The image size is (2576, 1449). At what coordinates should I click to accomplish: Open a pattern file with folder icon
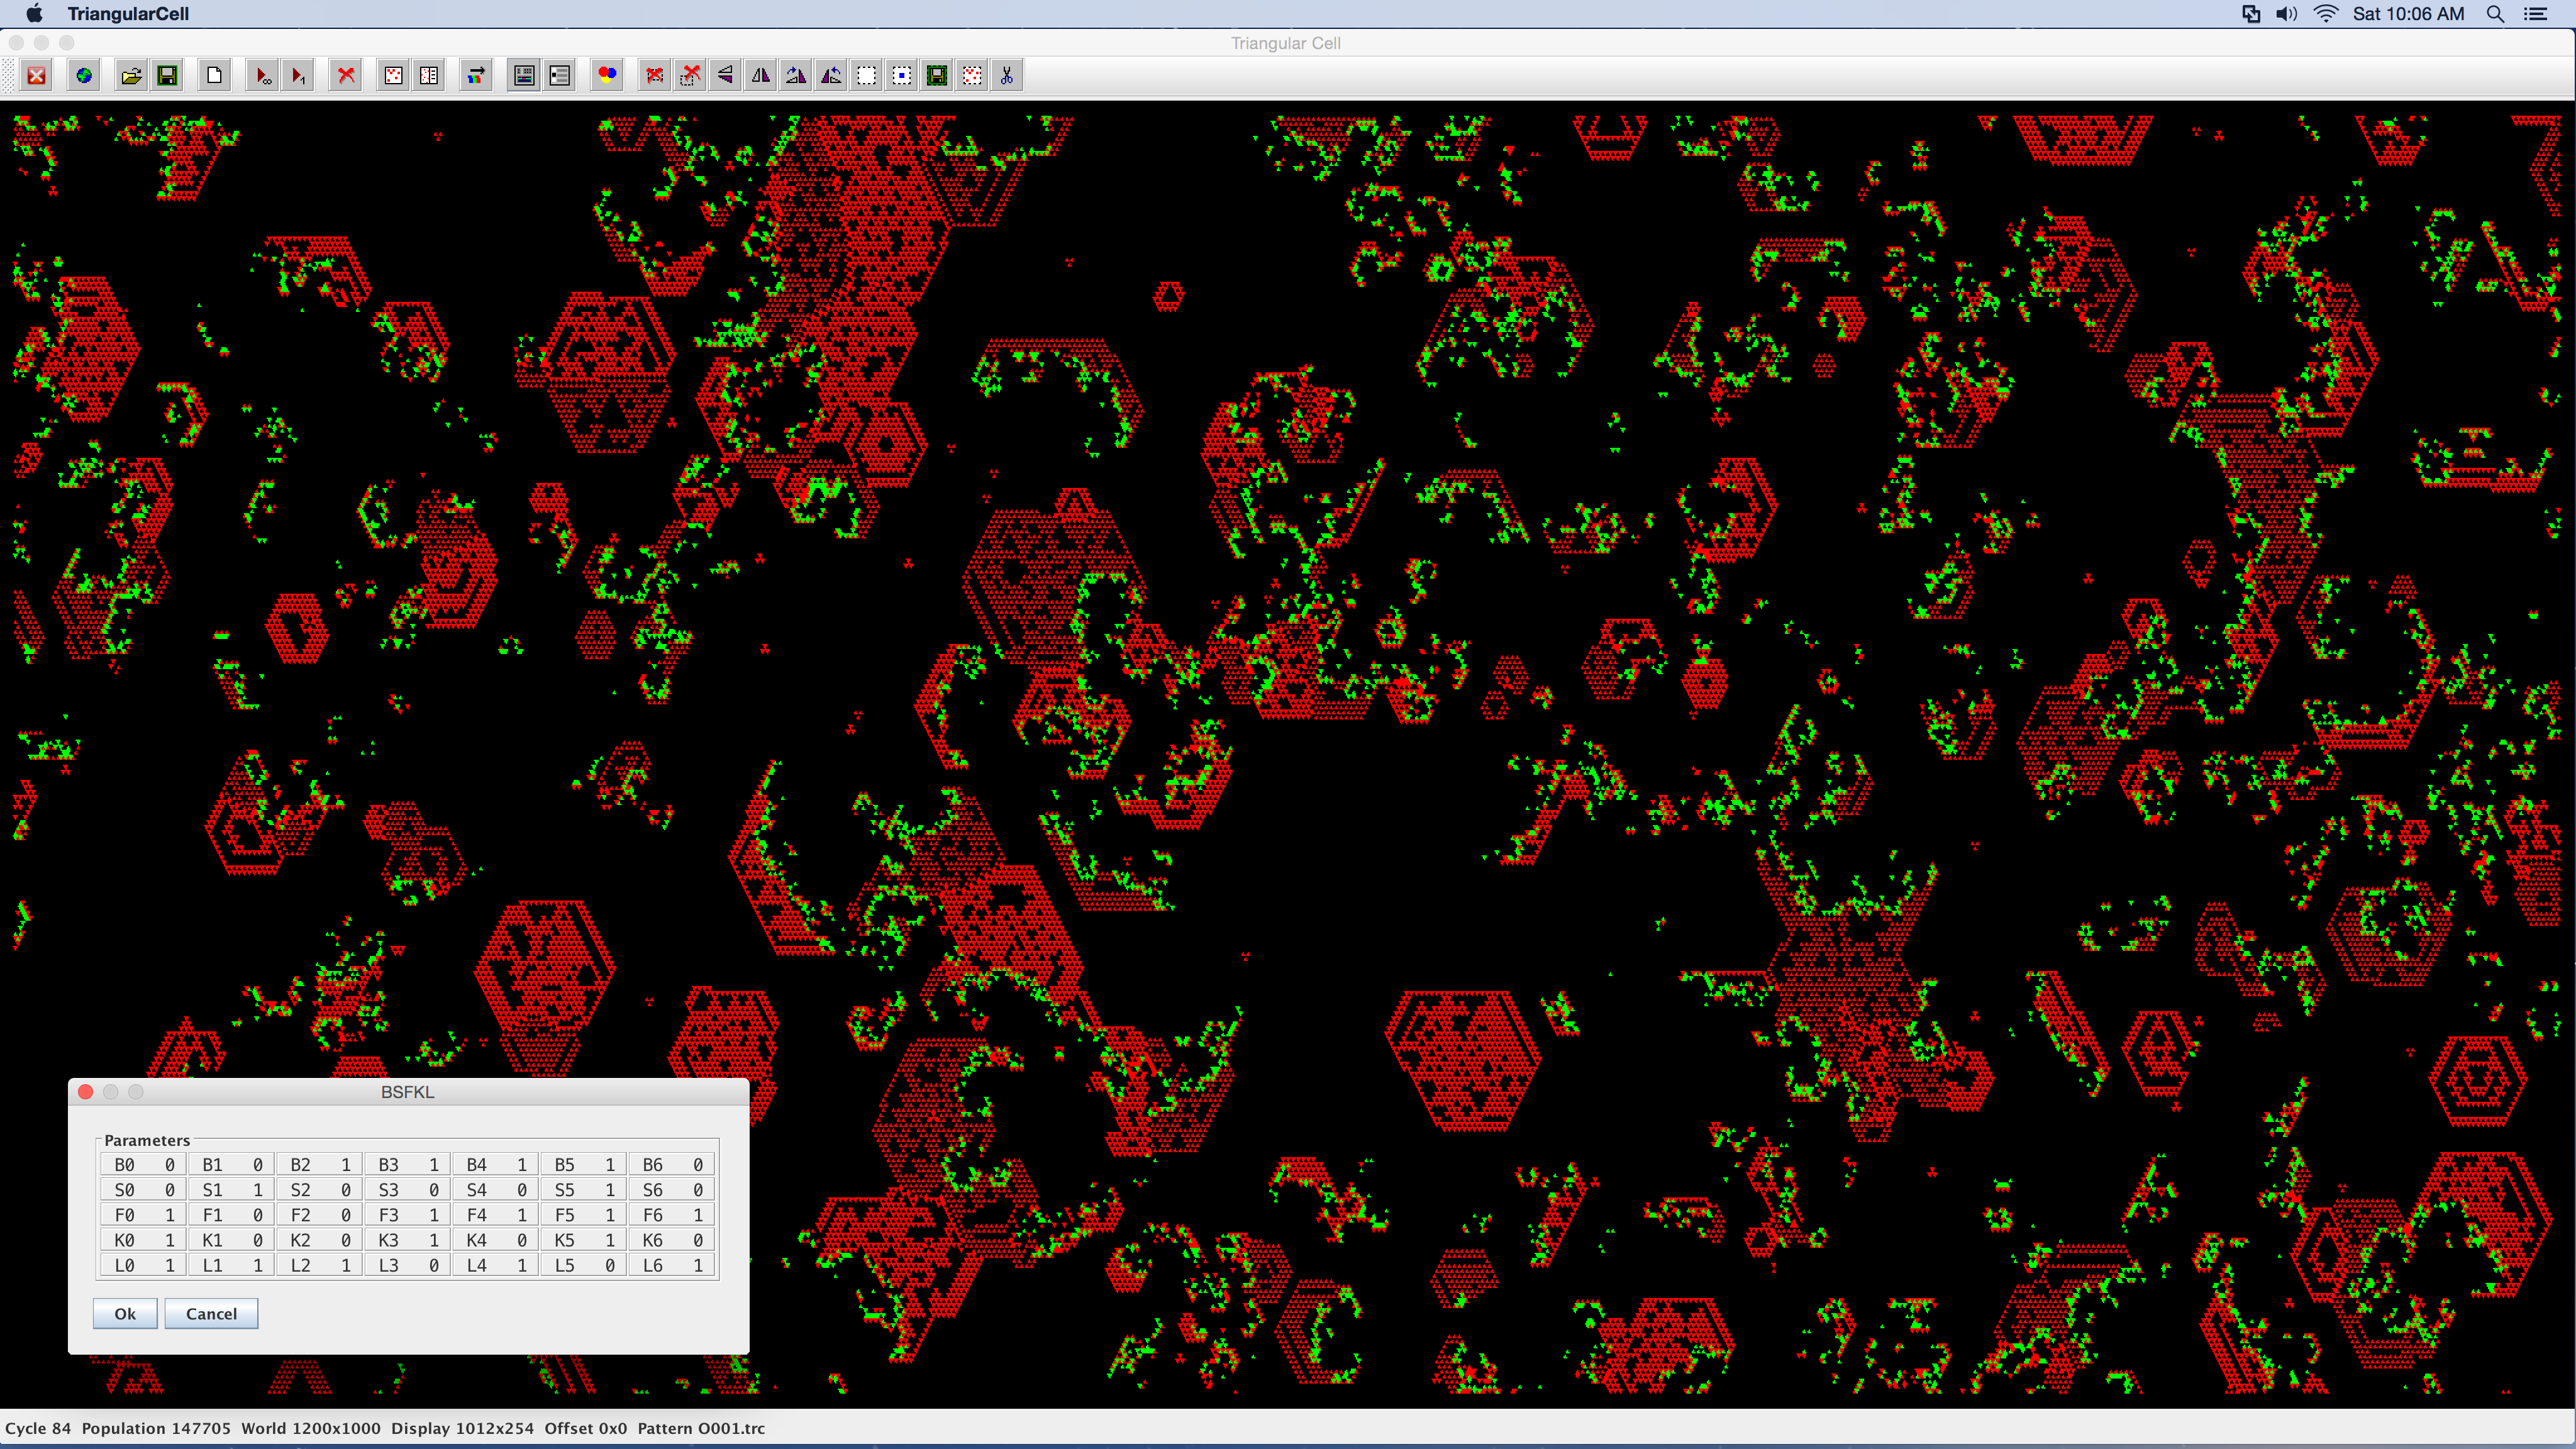tap(132, 75)
